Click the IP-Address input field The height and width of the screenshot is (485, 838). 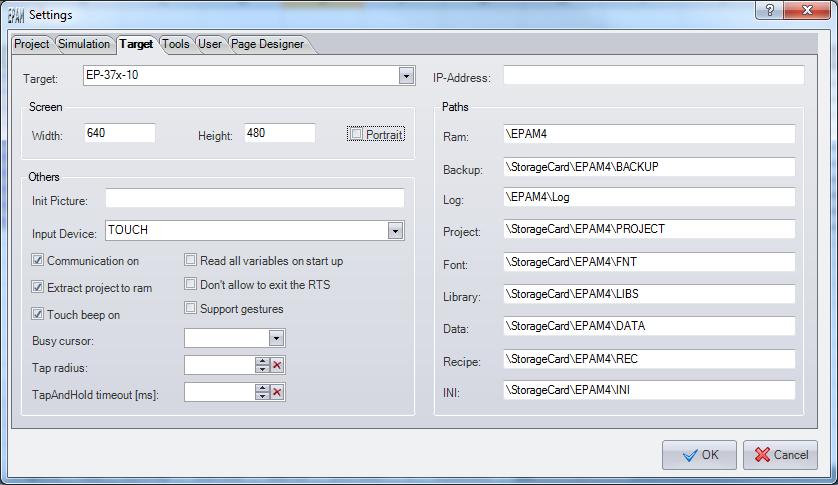654,75
